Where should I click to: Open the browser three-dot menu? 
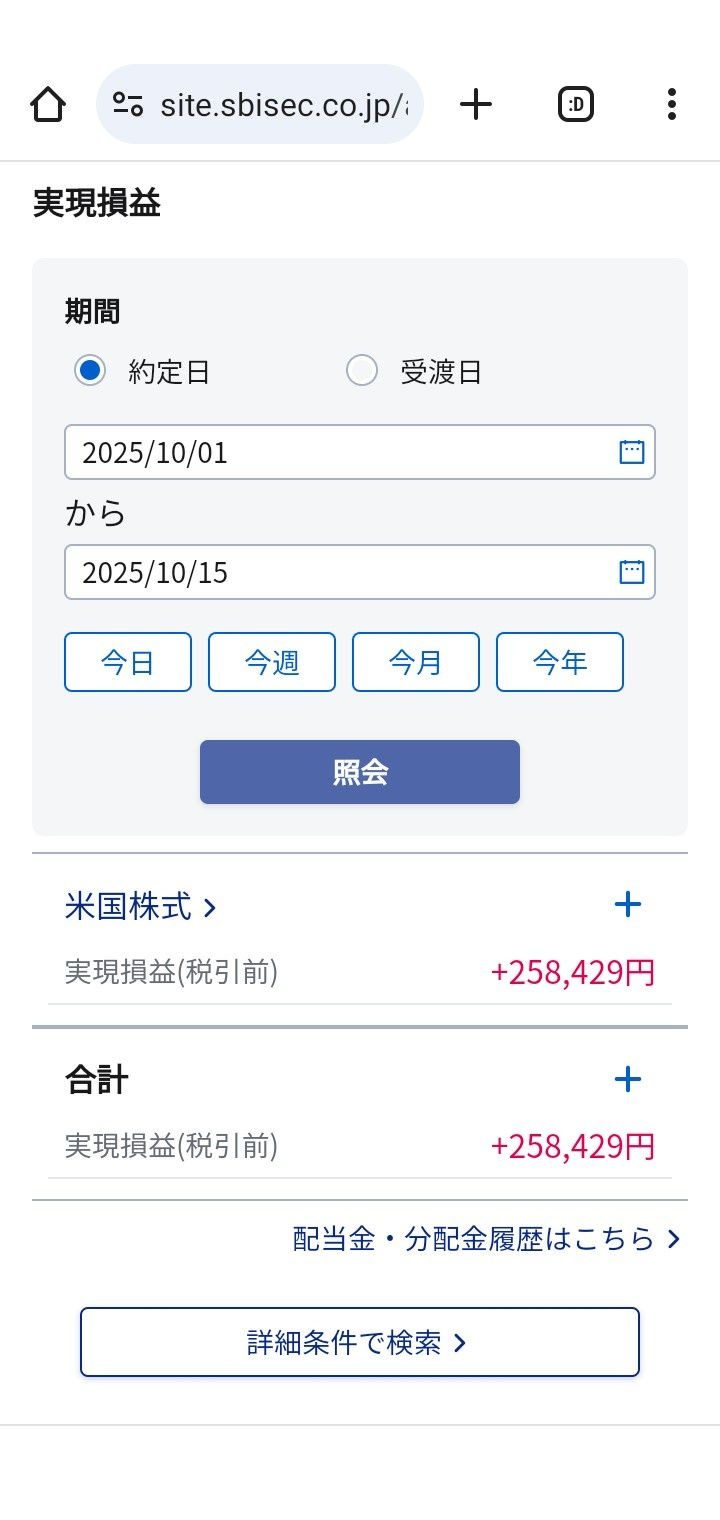(671, 104)
